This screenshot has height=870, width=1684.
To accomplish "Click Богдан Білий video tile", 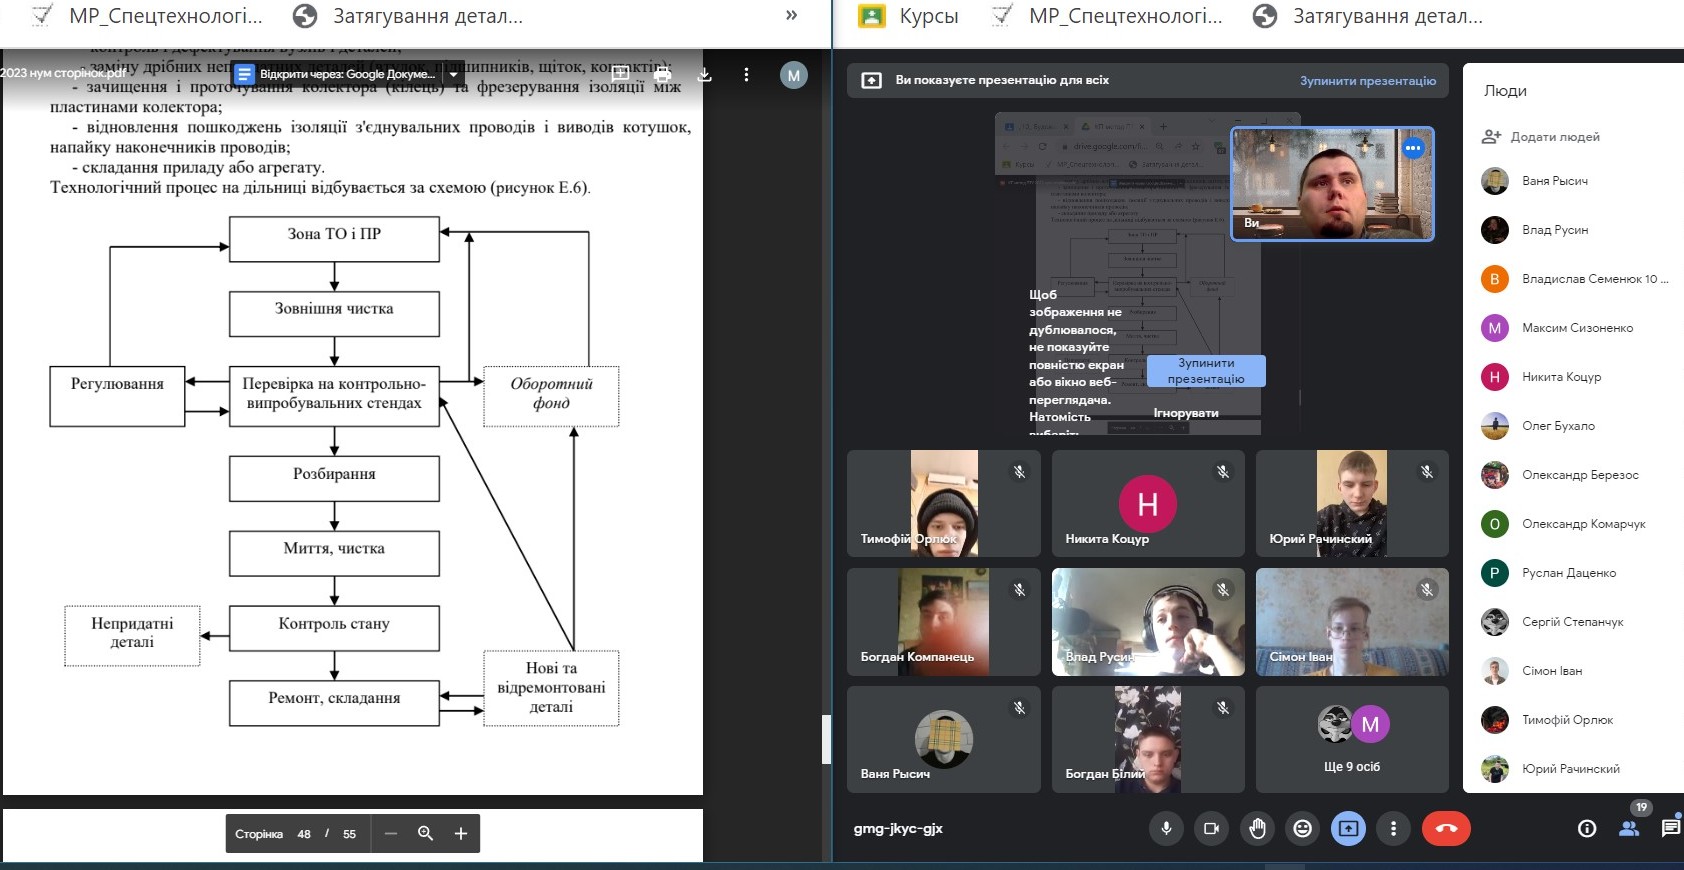I will pyautogui.click(x=1148, y=739).
